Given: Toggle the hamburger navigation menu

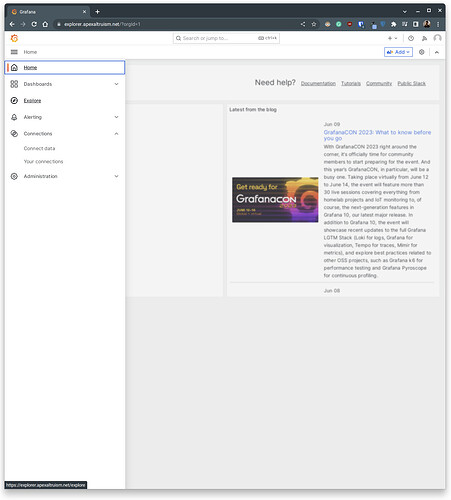Looking at the screenshot, I should point(14,52).
